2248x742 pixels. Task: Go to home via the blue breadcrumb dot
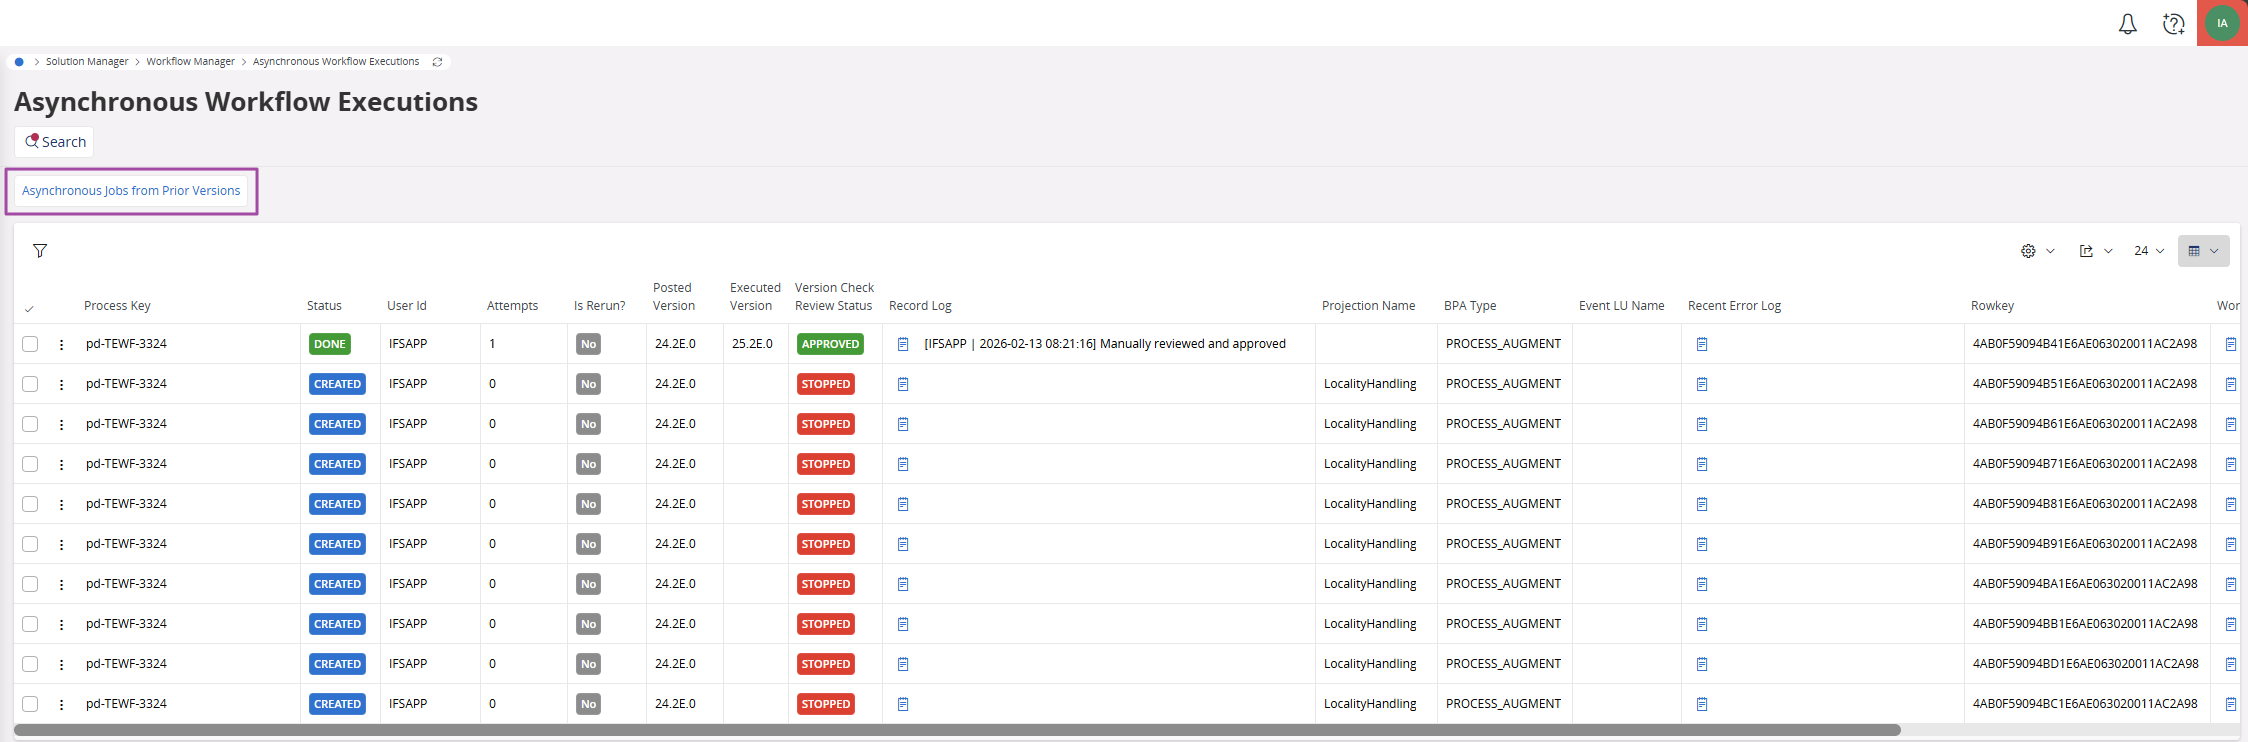coord(19,62)
